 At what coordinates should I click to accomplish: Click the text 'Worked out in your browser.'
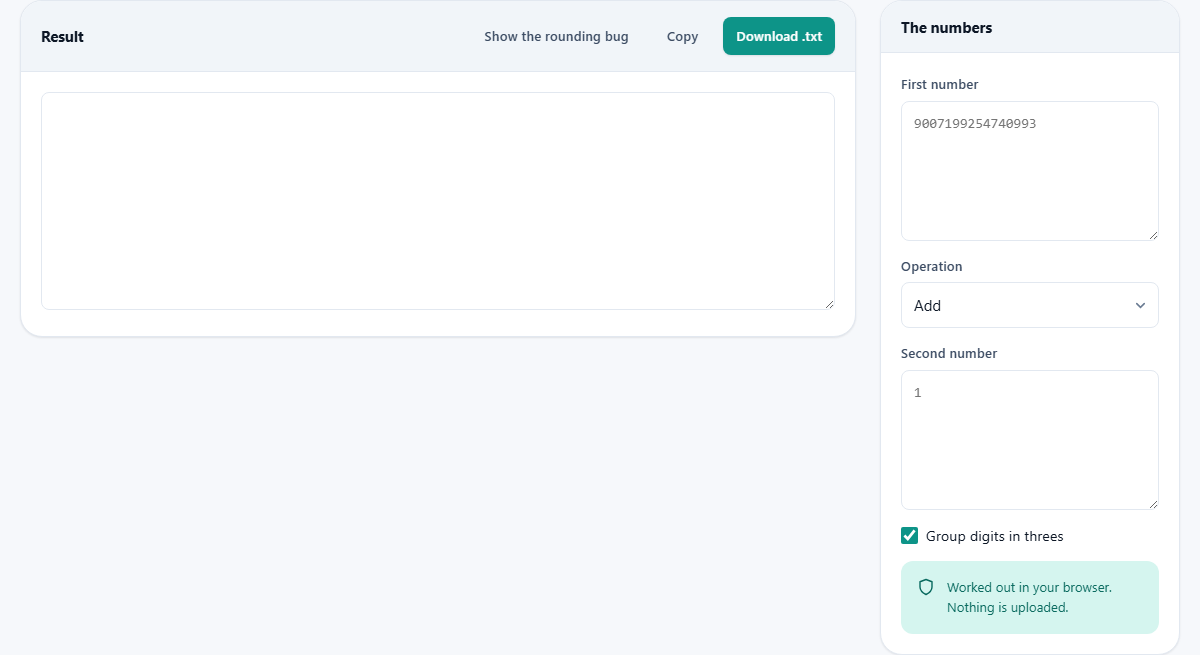click(1029, 588)
